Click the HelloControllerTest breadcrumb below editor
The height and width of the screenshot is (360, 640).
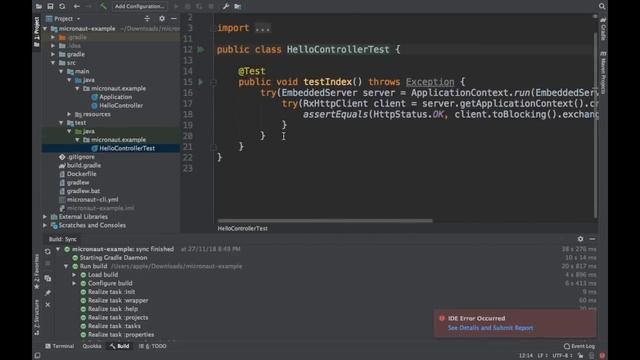pyautogui.click(x=242, y=229)
